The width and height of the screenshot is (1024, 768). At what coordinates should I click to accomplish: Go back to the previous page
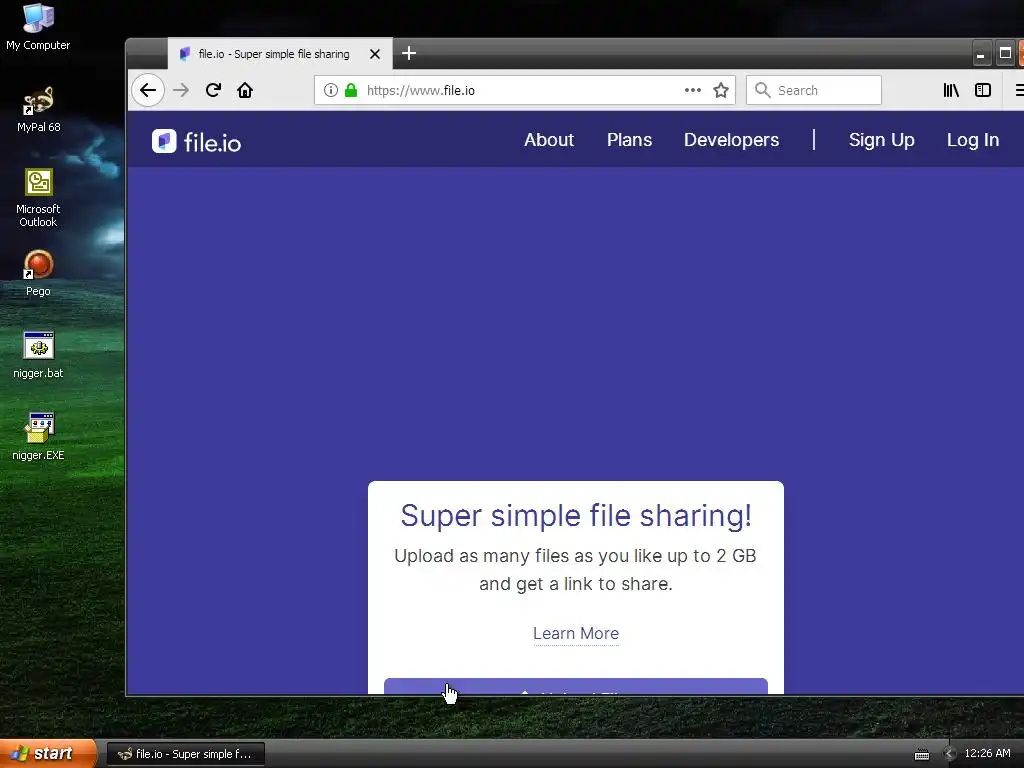tap(148, 90)
